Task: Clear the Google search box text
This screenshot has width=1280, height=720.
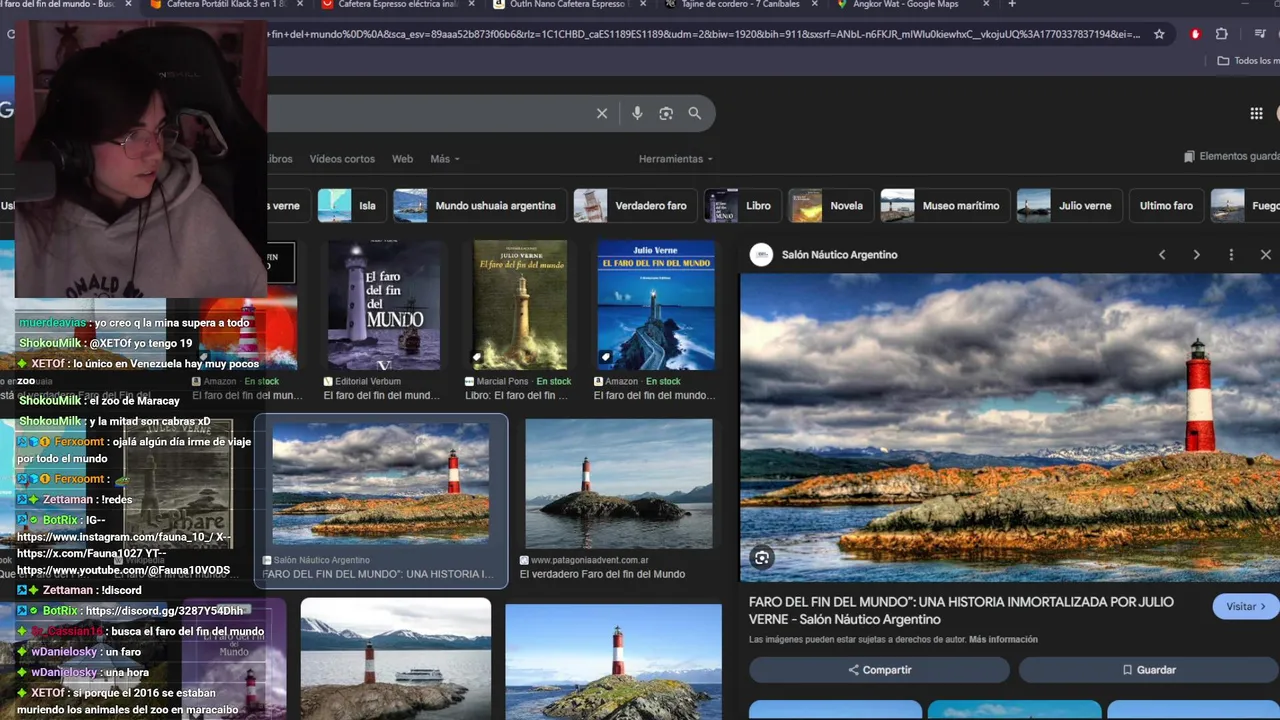Action: pyautogui.click(x=602, y=114)
